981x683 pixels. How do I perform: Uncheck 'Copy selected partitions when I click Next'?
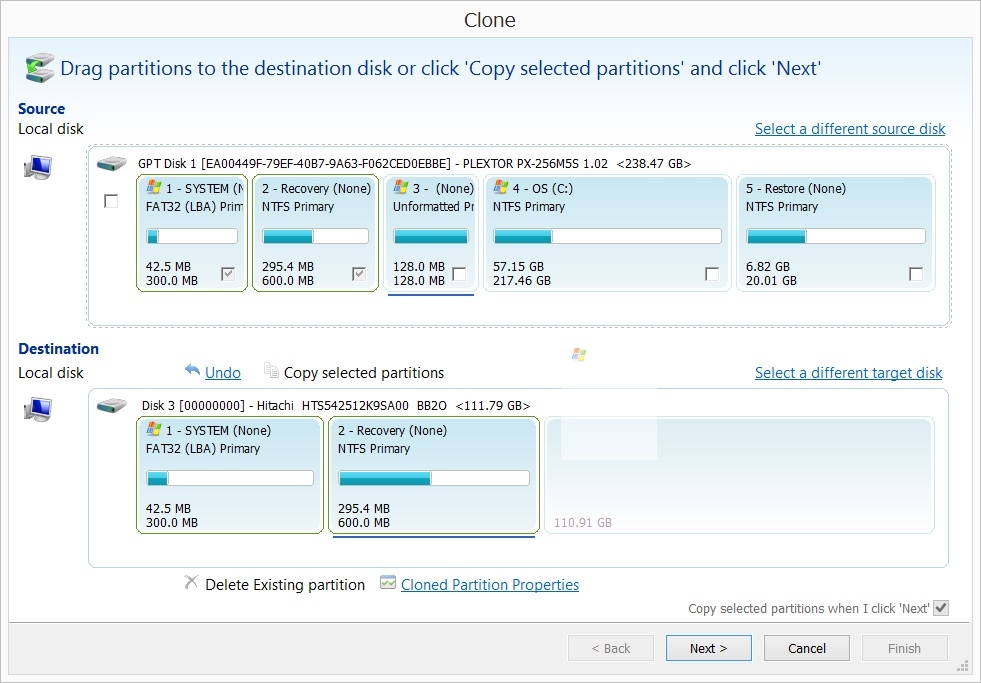[940, 608]
